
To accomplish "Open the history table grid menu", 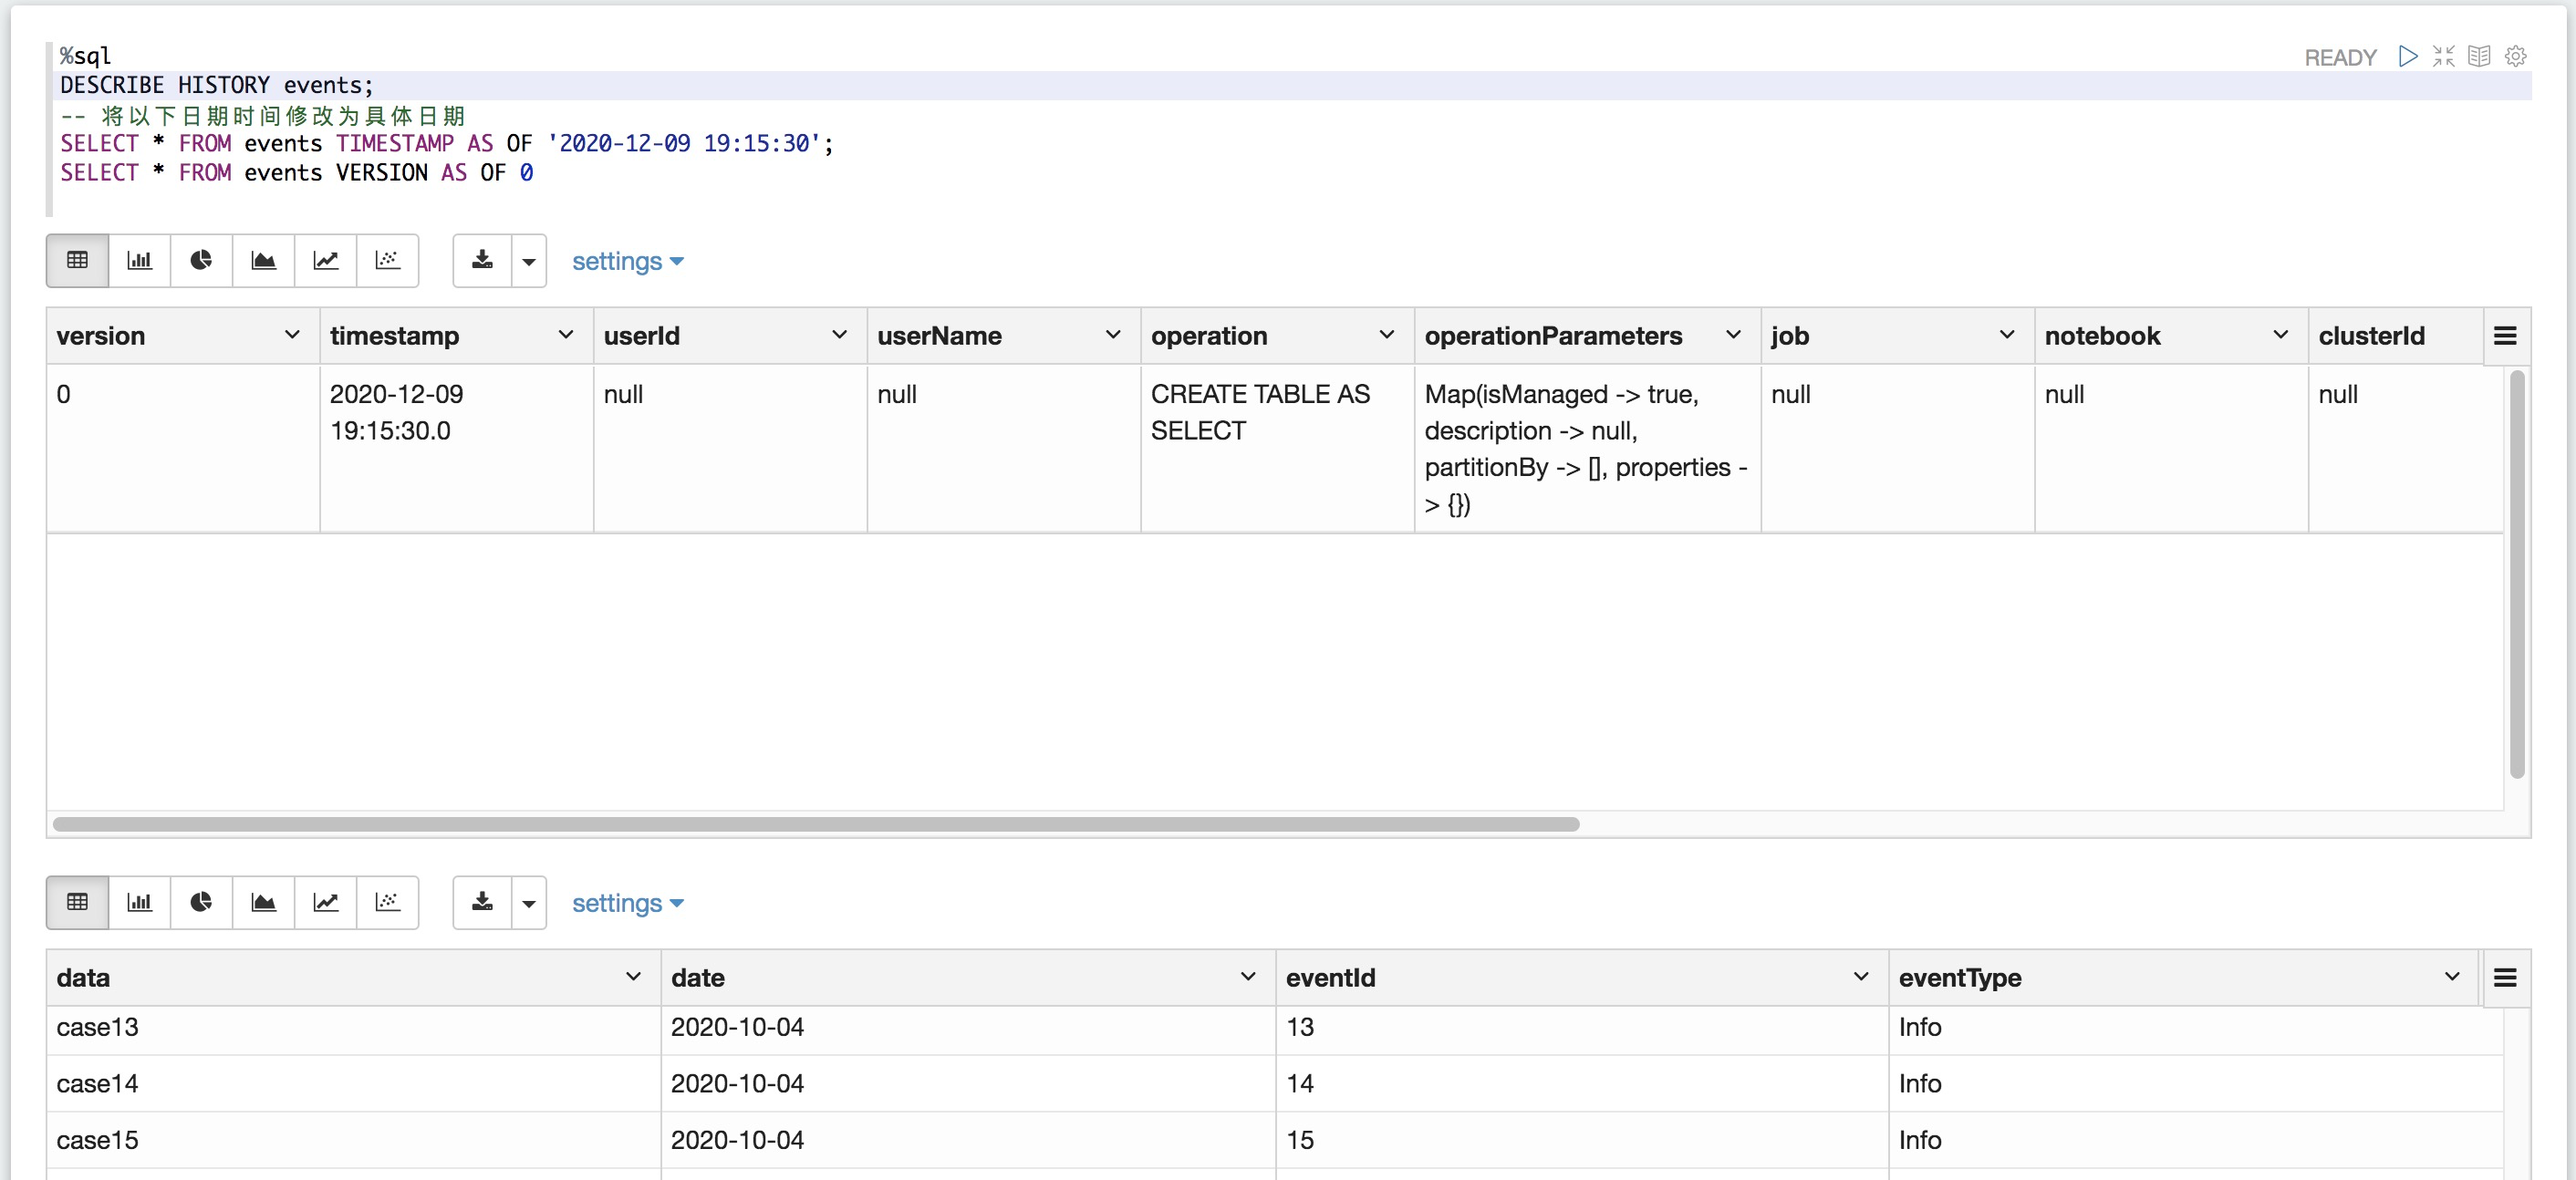I will coord(2505,336).
